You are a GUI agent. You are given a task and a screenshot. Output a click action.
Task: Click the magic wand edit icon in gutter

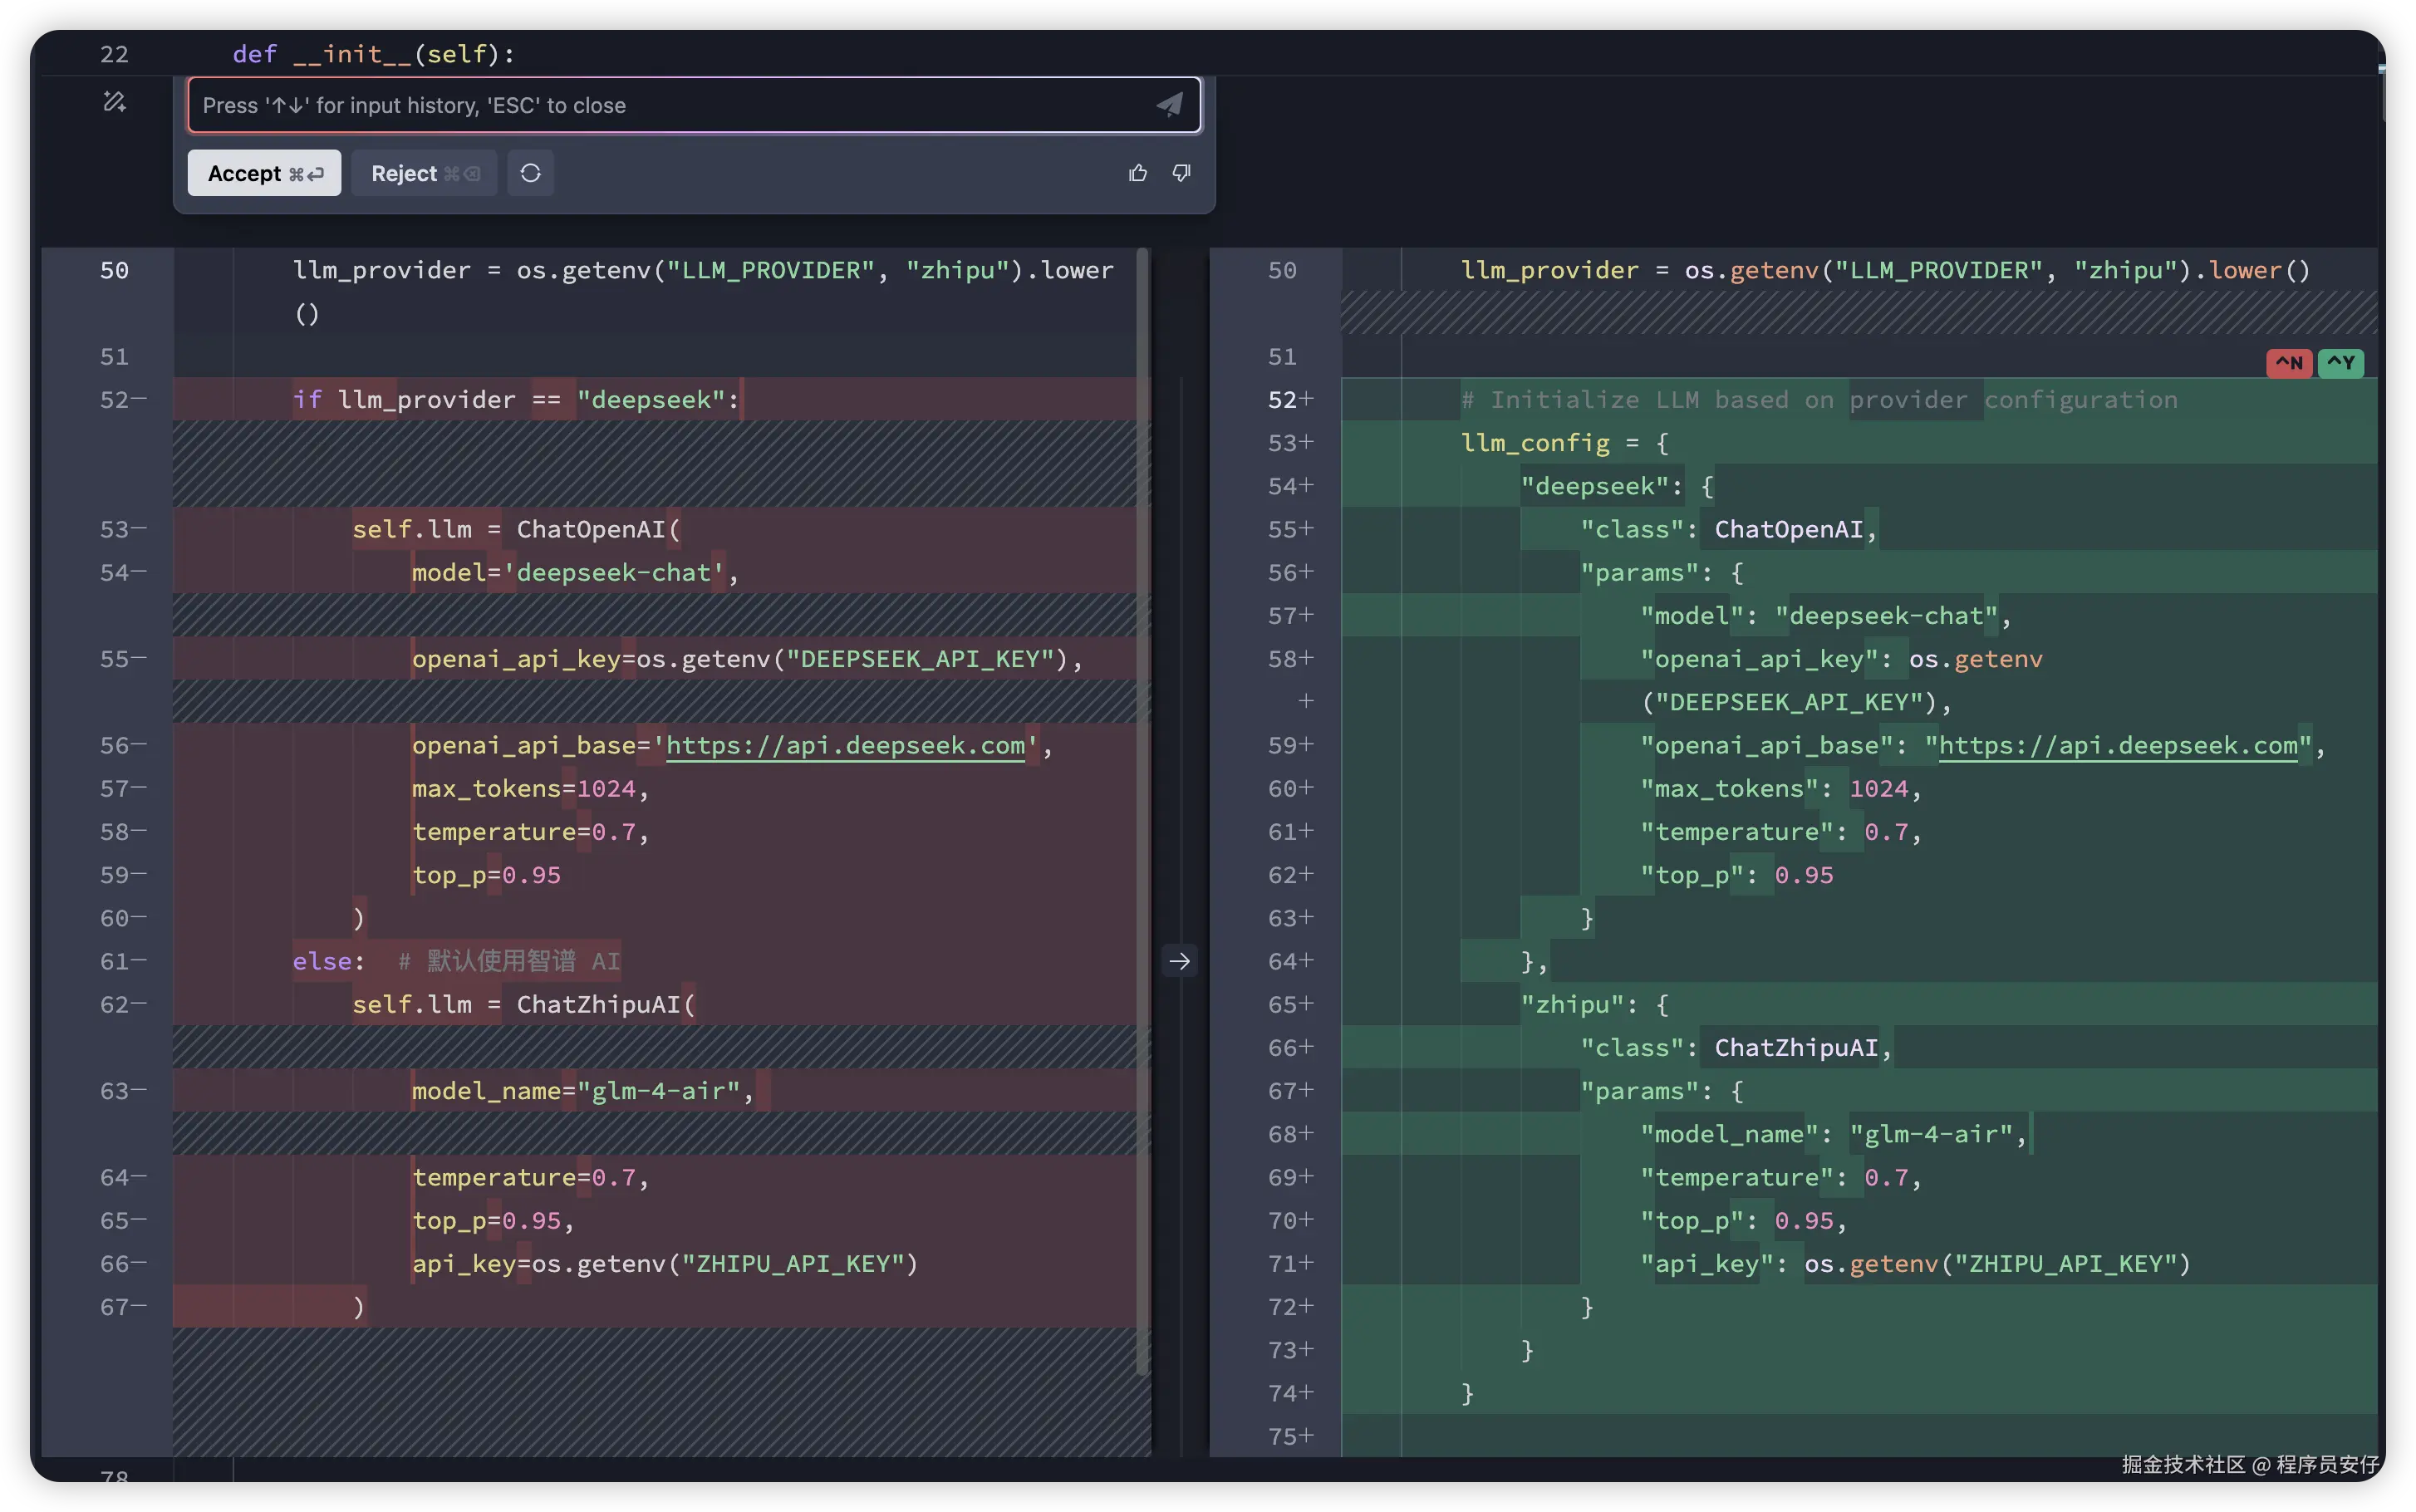tap(114, 102)
